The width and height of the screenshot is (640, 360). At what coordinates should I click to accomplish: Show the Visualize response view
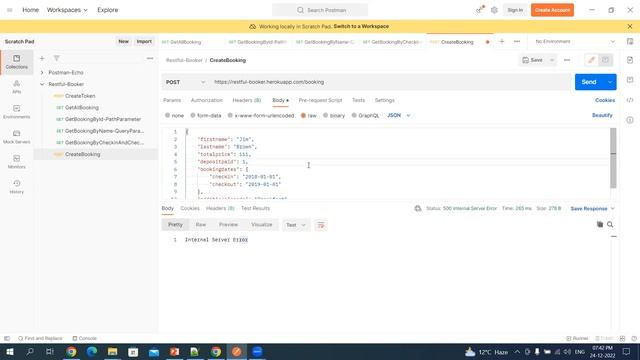262,225
